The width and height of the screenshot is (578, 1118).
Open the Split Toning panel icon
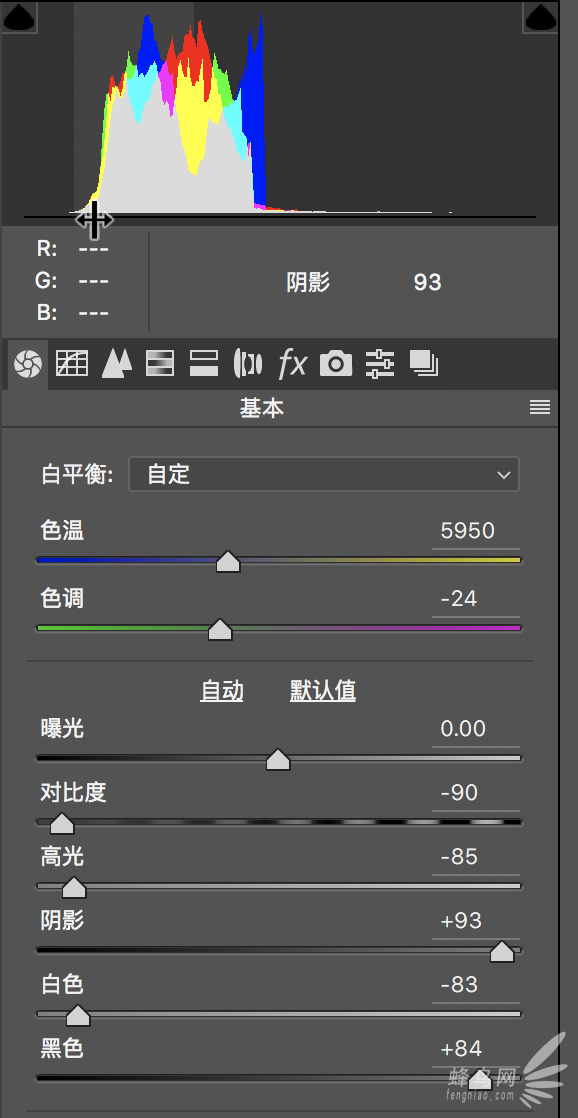[x=204, y=364]
